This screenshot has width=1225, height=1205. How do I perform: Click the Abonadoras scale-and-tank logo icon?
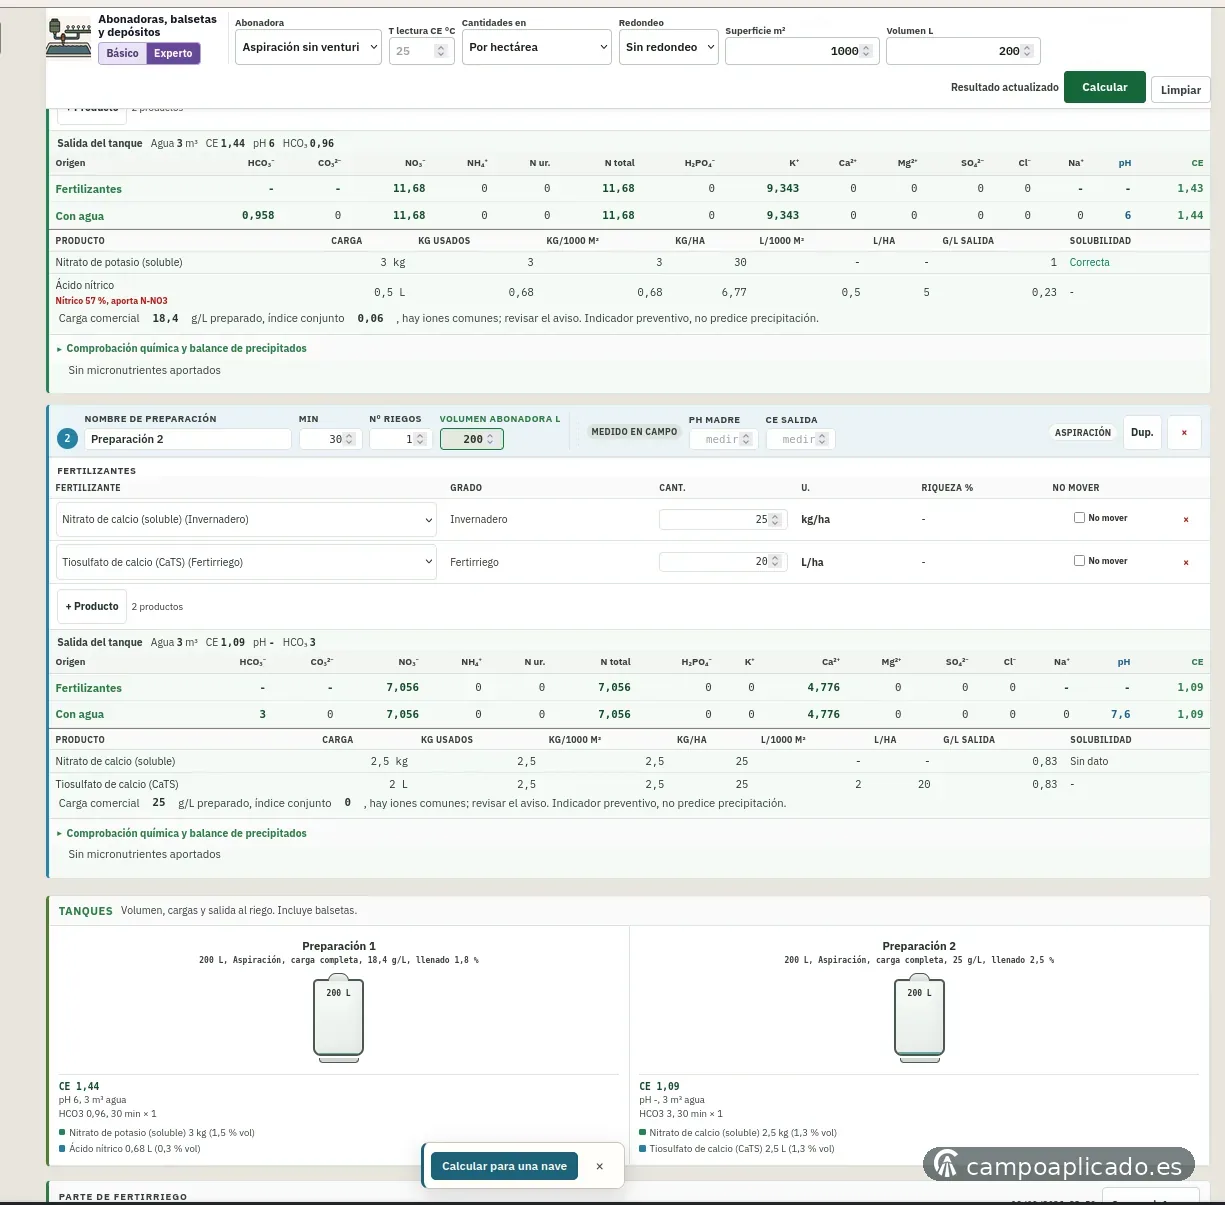click(x=69, y=37)
